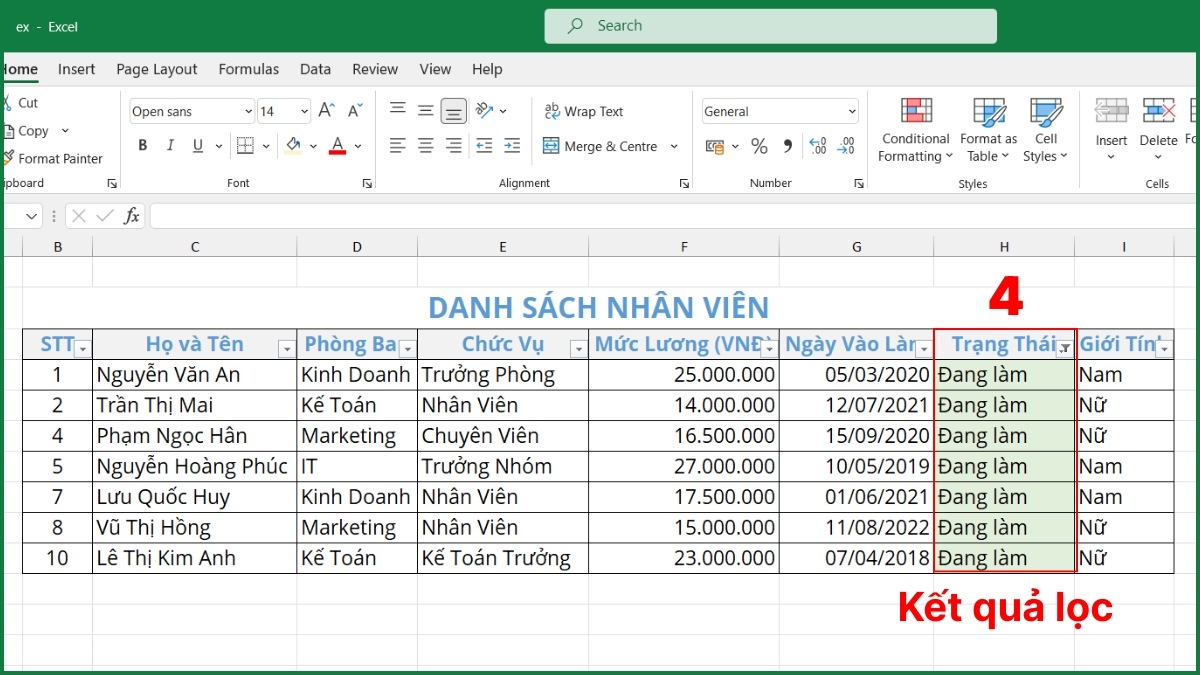
Task: Click the Percent Style icon
Action: click(x=759, y=147)
